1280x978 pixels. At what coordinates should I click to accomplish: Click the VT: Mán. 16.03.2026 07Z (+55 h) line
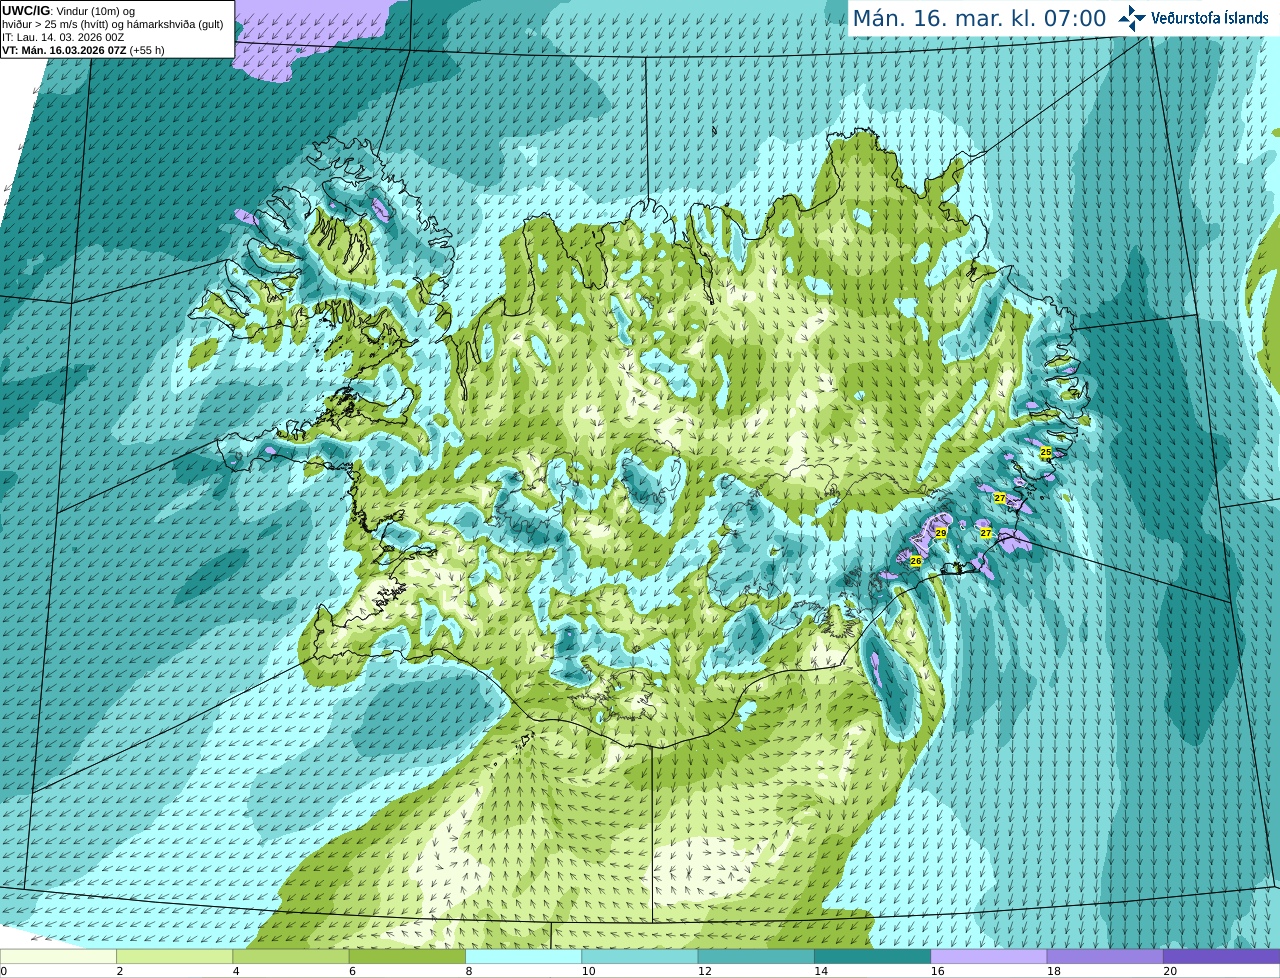(83, 50)
